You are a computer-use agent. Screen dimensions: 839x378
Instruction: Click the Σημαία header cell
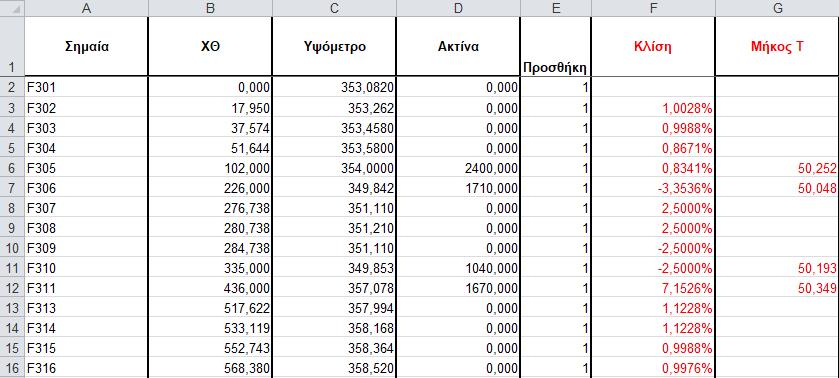86,47
